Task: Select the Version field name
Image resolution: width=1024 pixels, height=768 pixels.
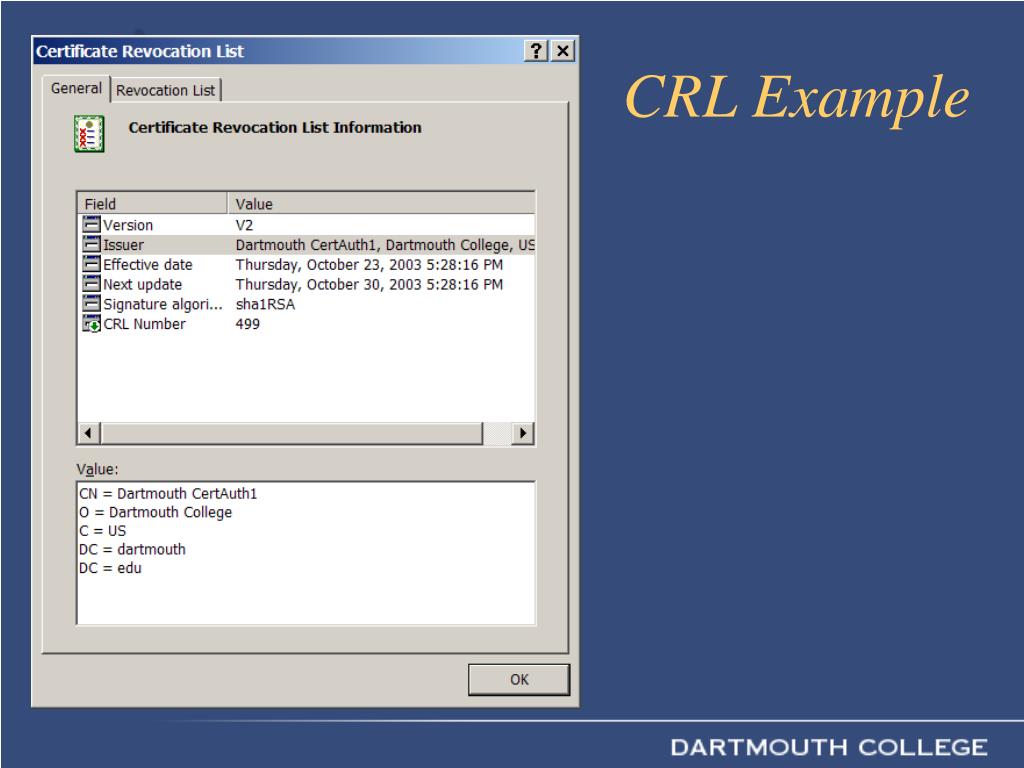Action: coord(128,225)
